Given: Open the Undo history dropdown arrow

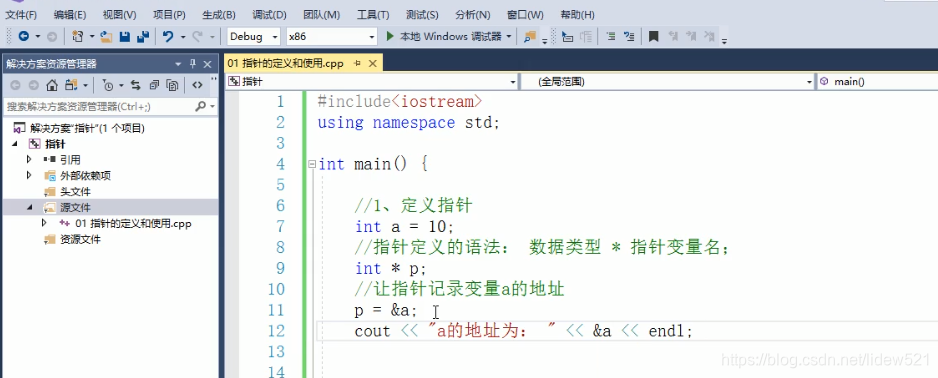Looking at the screenshot, I should pos(182,36).
